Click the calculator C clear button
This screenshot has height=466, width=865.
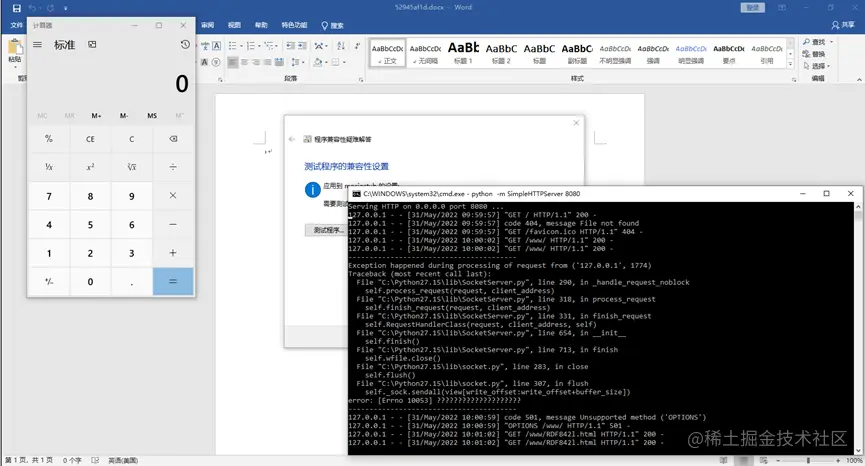(x=132, y=139)
